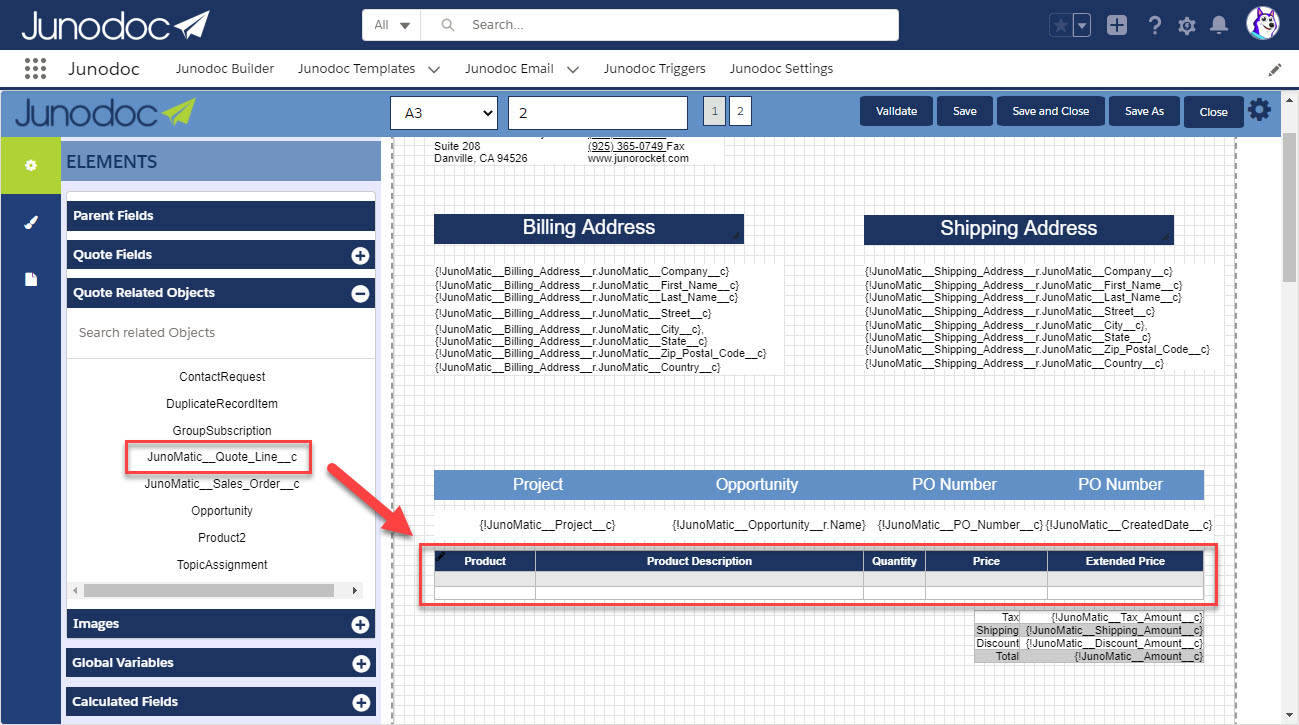Open notifications bell icon
This screenshot has width=1299, height=725.
pos(1220,26)
